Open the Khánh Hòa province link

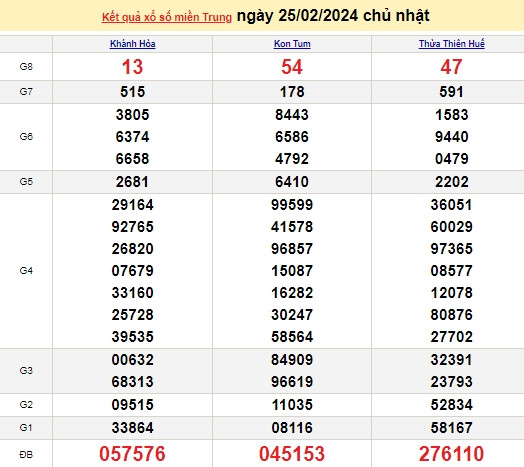click(x=133, y=44)
